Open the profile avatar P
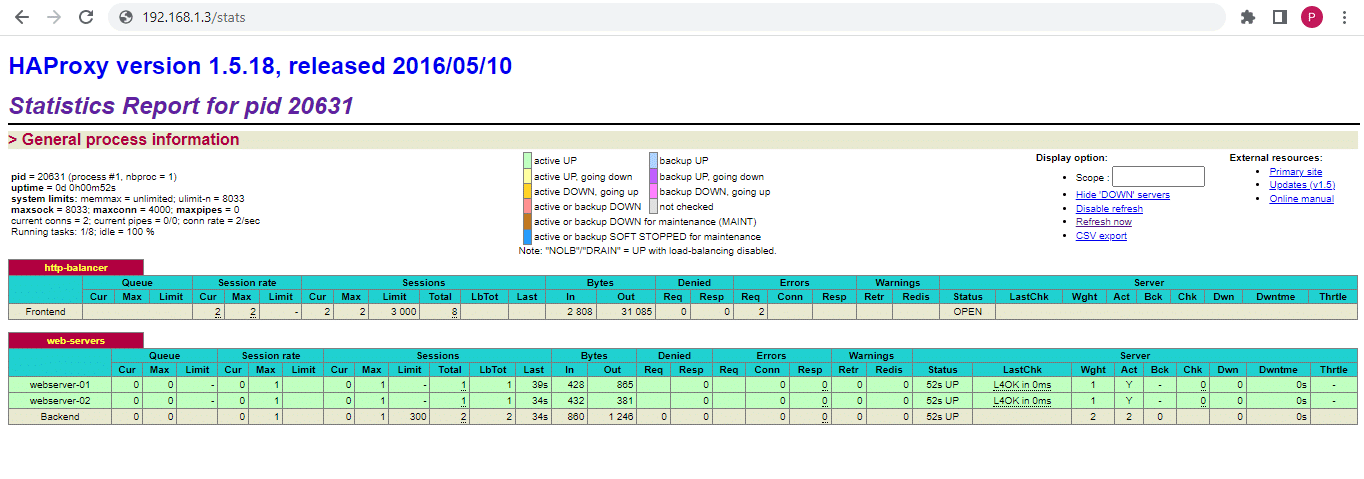This screenshot has height=479, width=1364. tap(1311, 17)
